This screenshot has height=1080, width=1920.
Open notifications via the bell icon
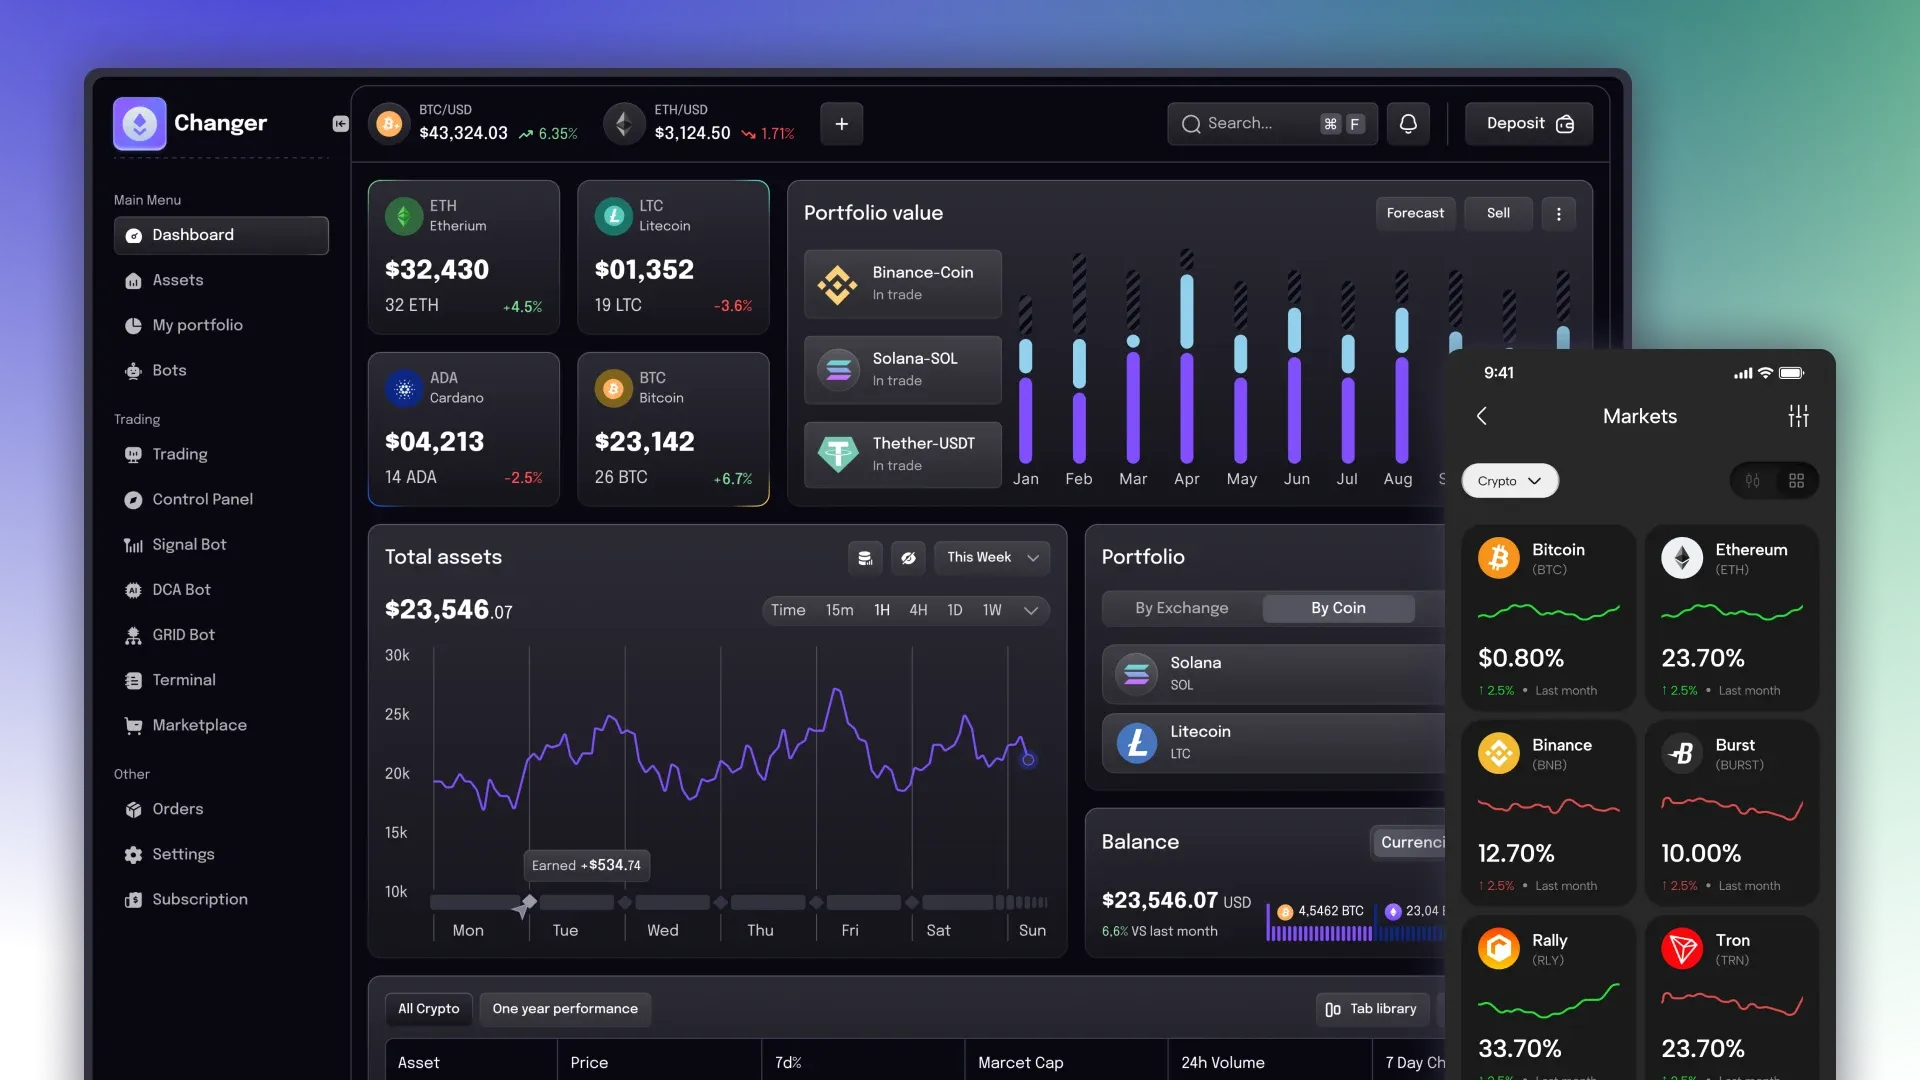1408,123
